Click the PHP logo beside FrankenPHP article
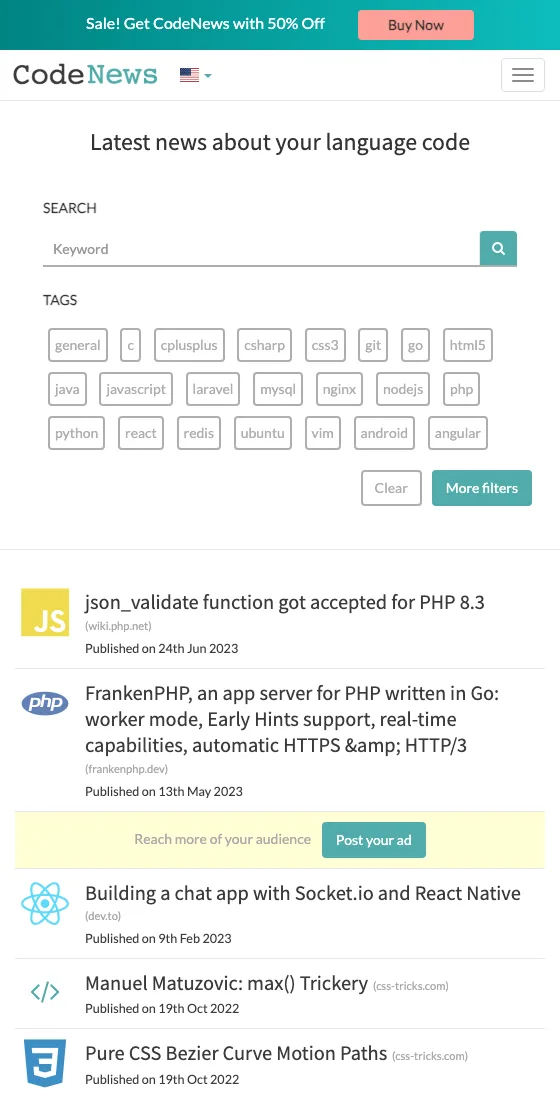The width and height of the screenshot is (560, 1100). click(x=45, y=703)
